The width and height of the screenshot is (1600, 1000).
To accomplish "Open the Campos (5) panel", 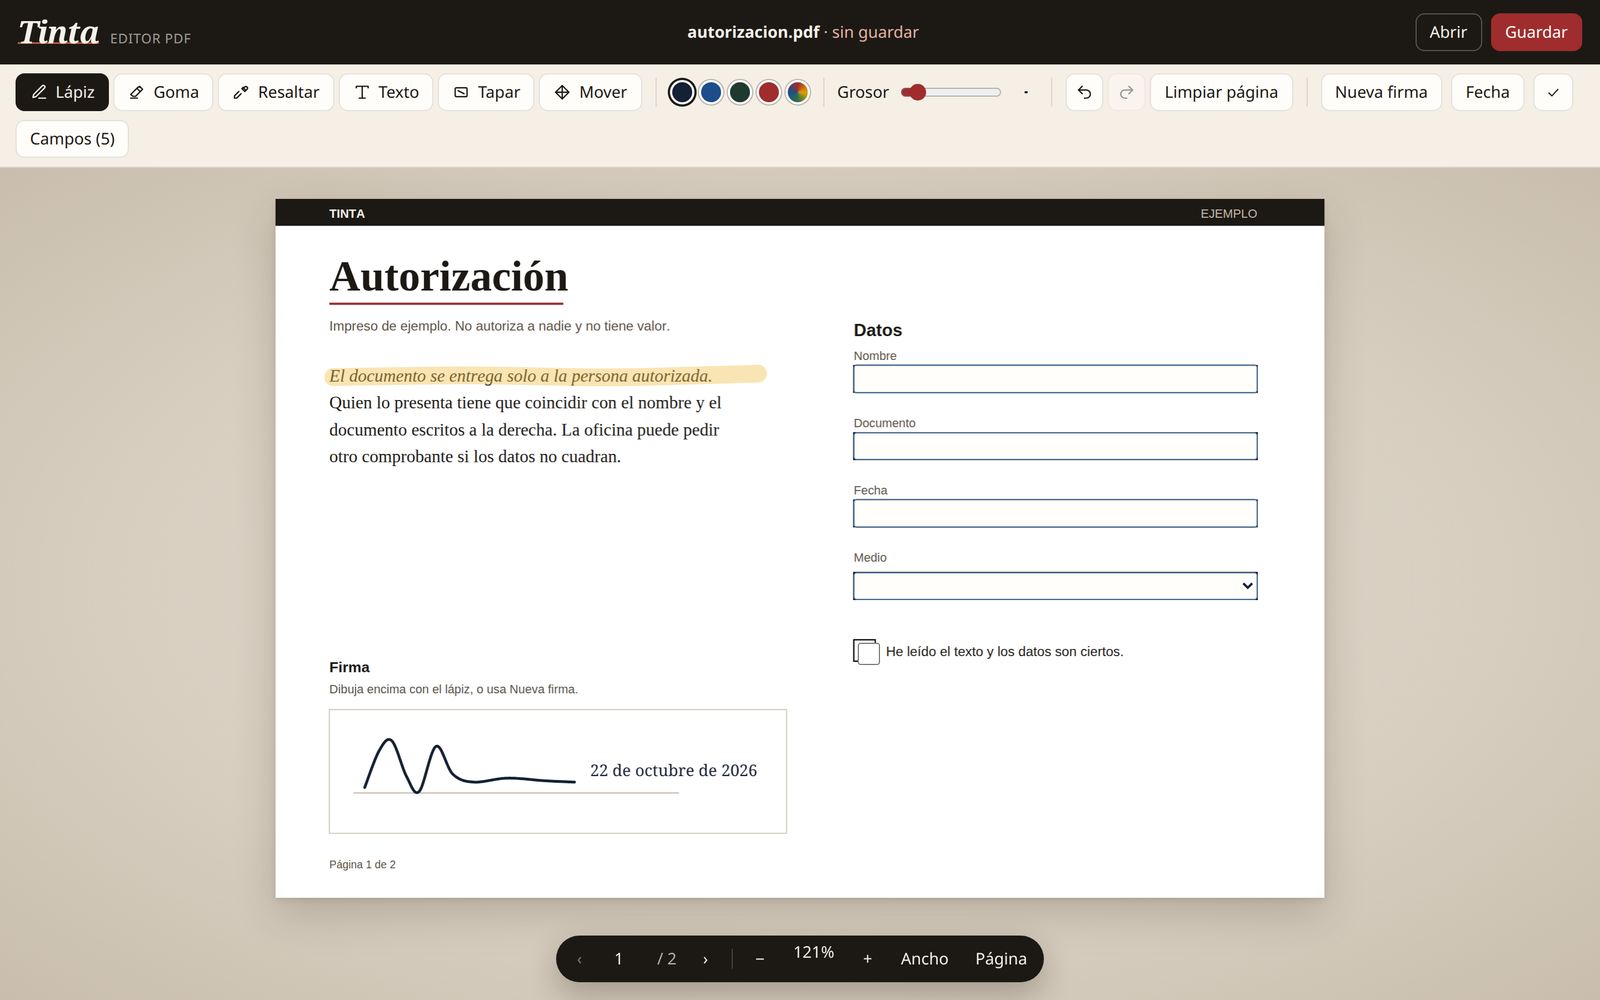I will tap(72, 139).
